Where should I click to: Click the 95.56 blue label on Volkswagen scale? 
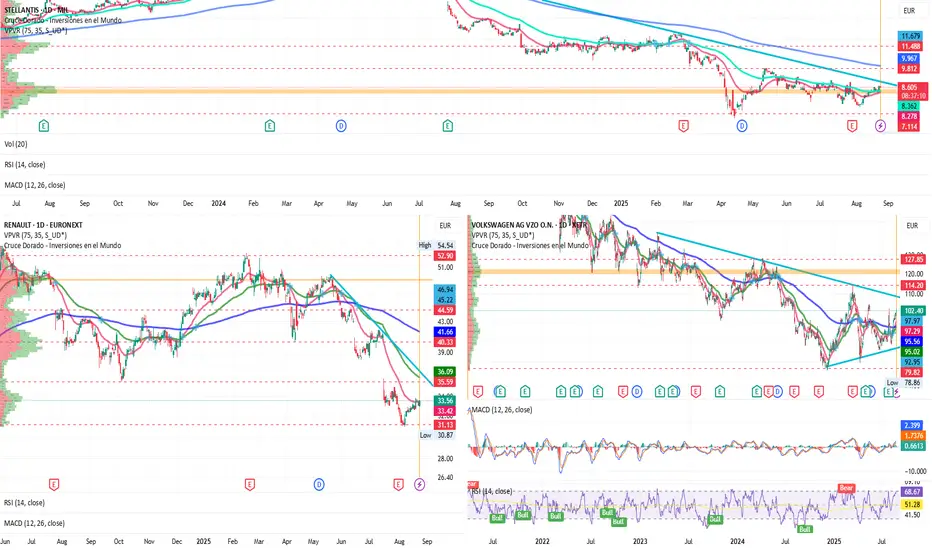912,341
